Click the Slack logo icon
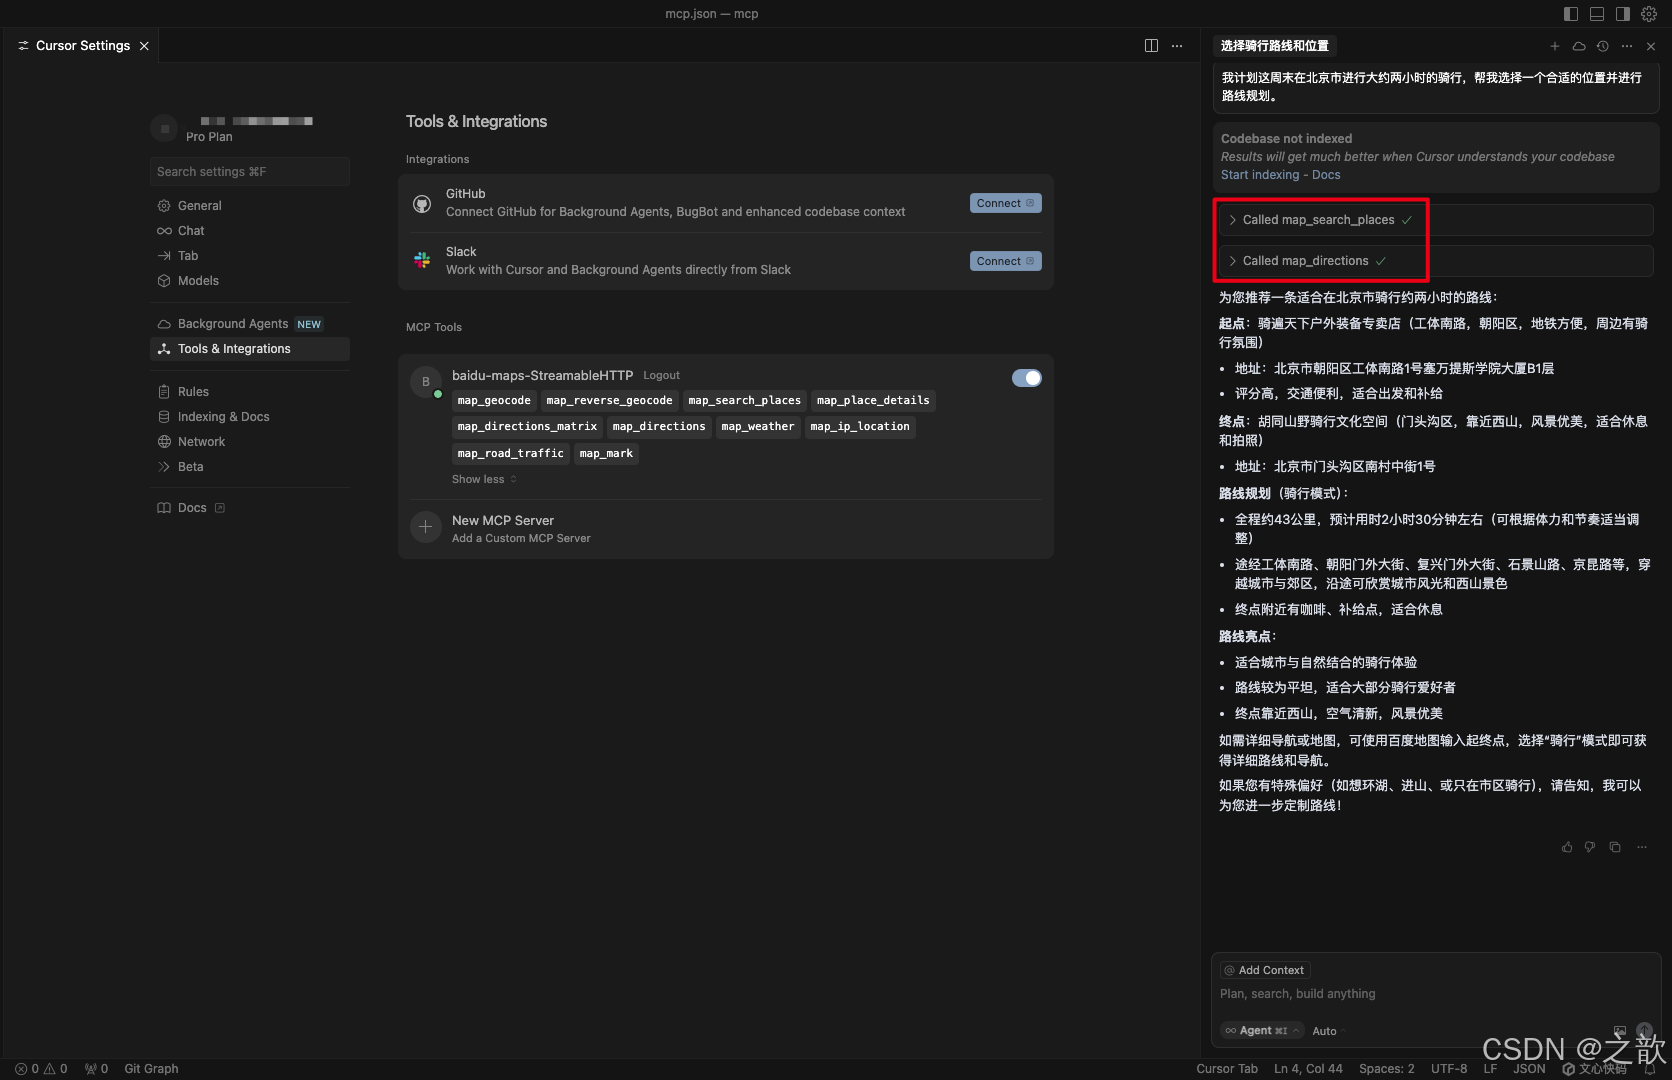Screen dimensions: 1672x1080 click(422, 260)
